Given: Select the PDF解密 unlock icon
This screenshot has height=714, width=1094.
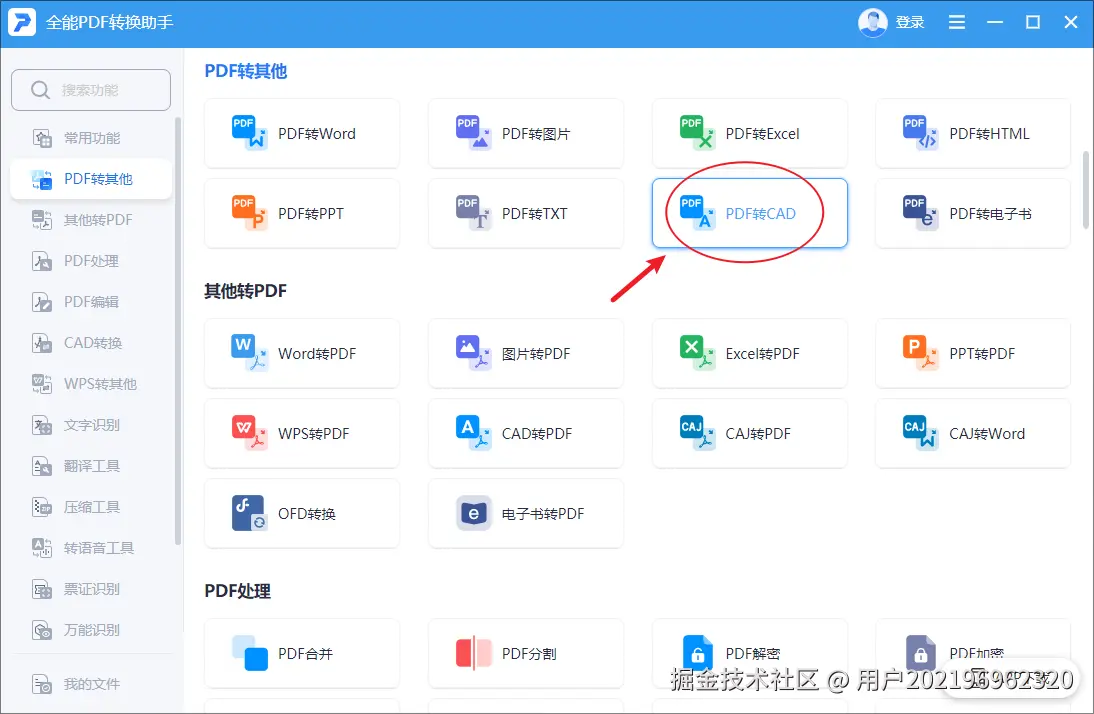Looking at the screenshot, I should (x=697, y=653).
